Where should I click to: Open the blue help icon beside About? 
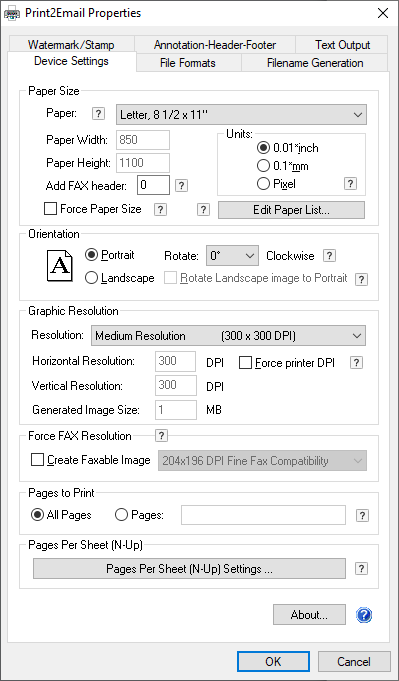tap(364, 615)
